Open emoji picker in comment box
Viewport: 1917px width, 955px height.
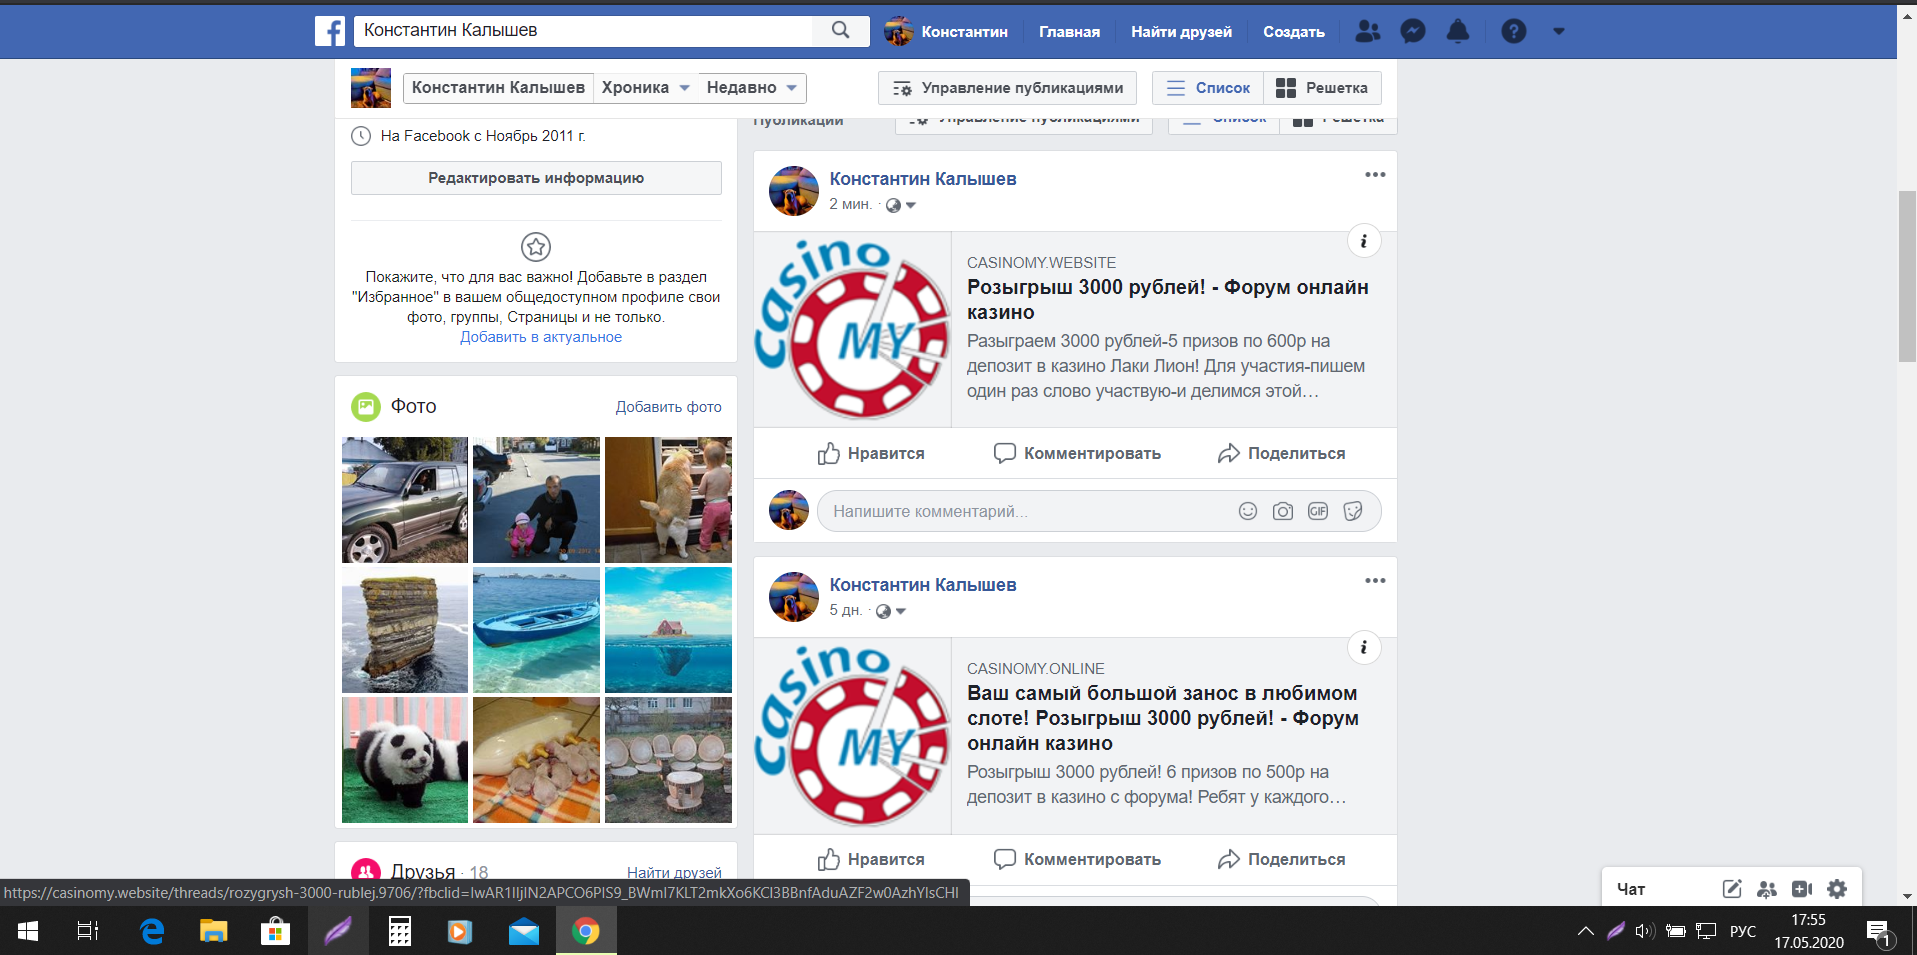(x=1247, y=511)
